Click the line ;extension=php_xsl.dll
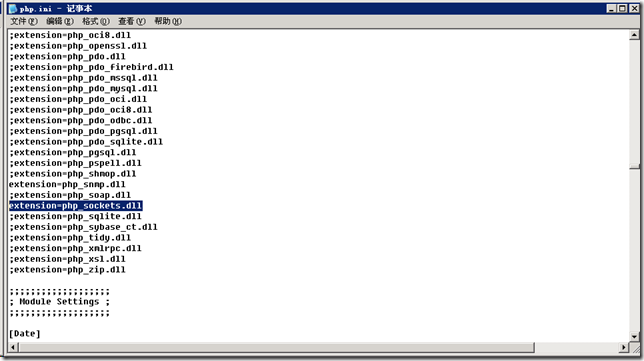Image resolution: width=644 pixels, height=361 pixels. [67, 259]
